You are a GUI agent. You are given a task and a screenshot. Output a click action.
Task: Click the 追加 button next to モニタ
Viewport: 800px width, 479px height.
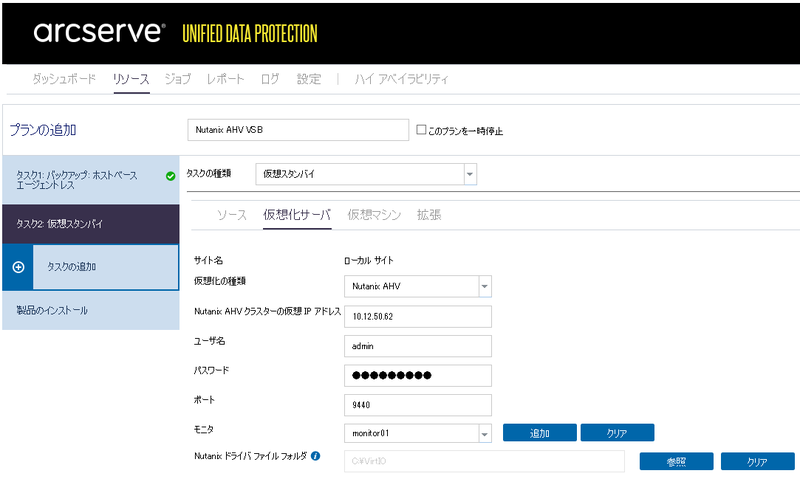pyautogui.click(x=540, y=433)
